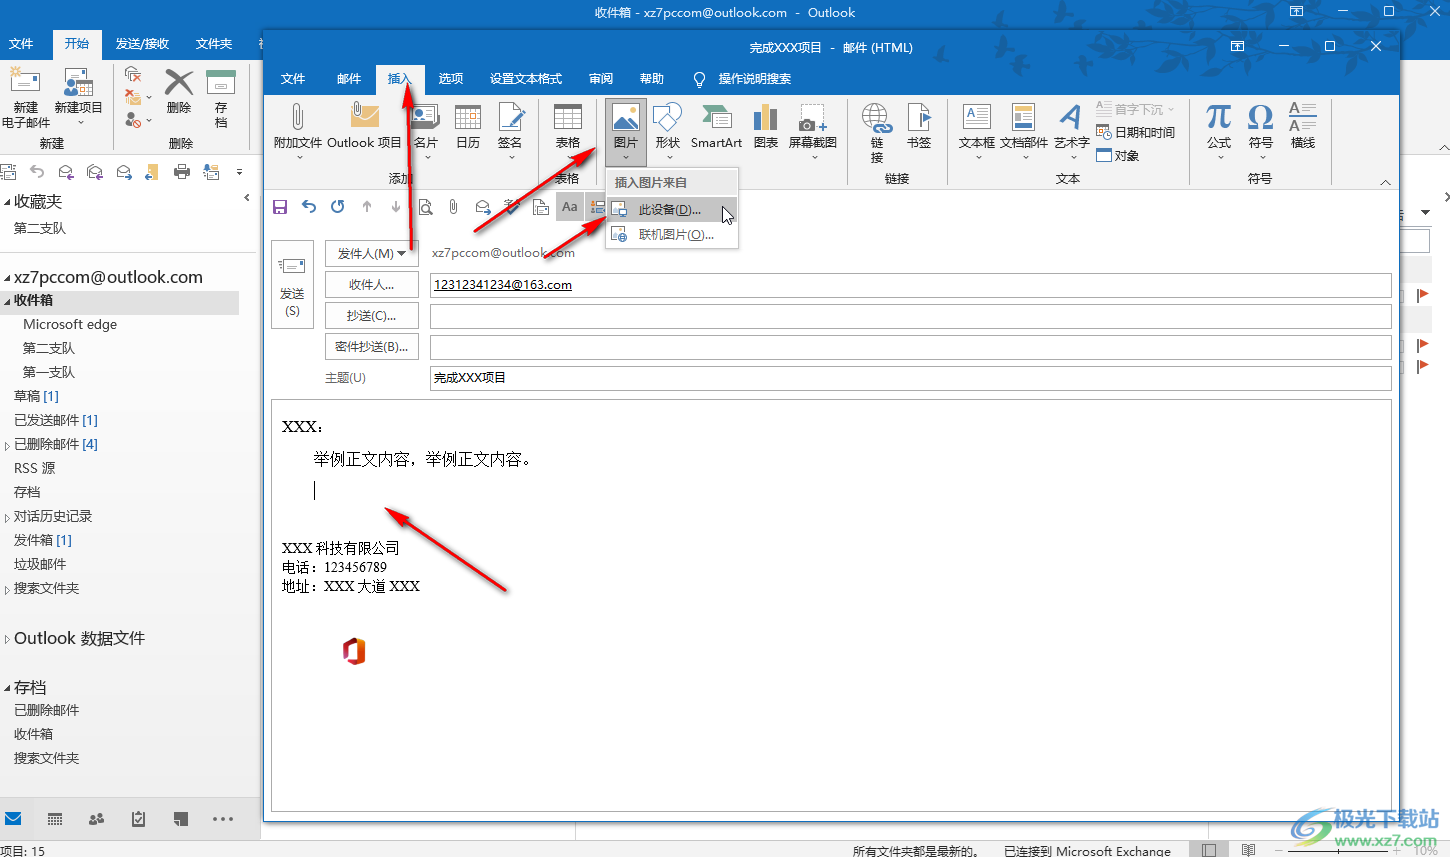Click the 抄送(C)... CC button
This screenshot has width=1450, height=857.
(372, 316)
